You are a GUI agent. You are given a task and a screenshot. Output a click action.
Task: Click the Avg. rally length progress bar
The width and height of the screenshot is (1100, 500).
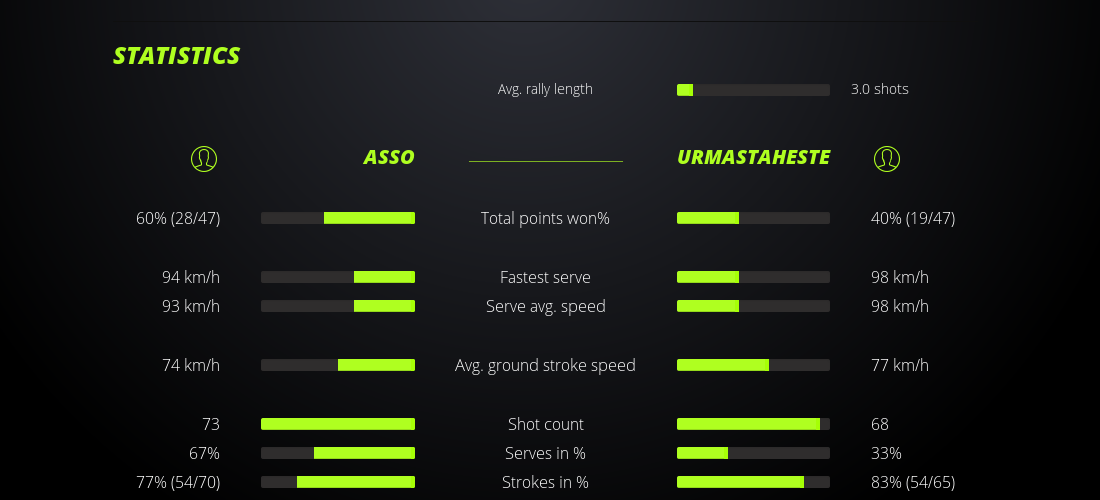pos(753,90)
